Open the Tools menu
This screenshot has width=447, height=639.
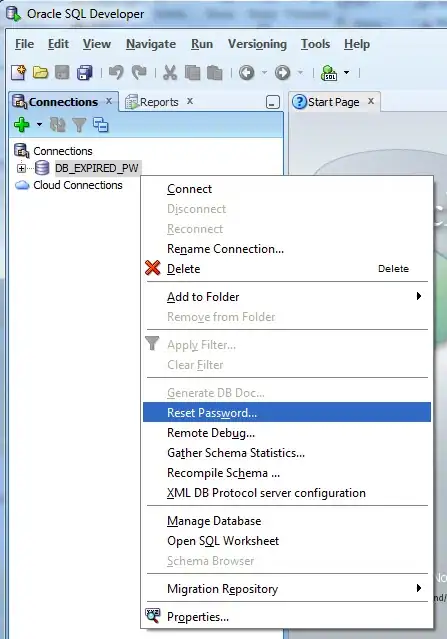315,44
